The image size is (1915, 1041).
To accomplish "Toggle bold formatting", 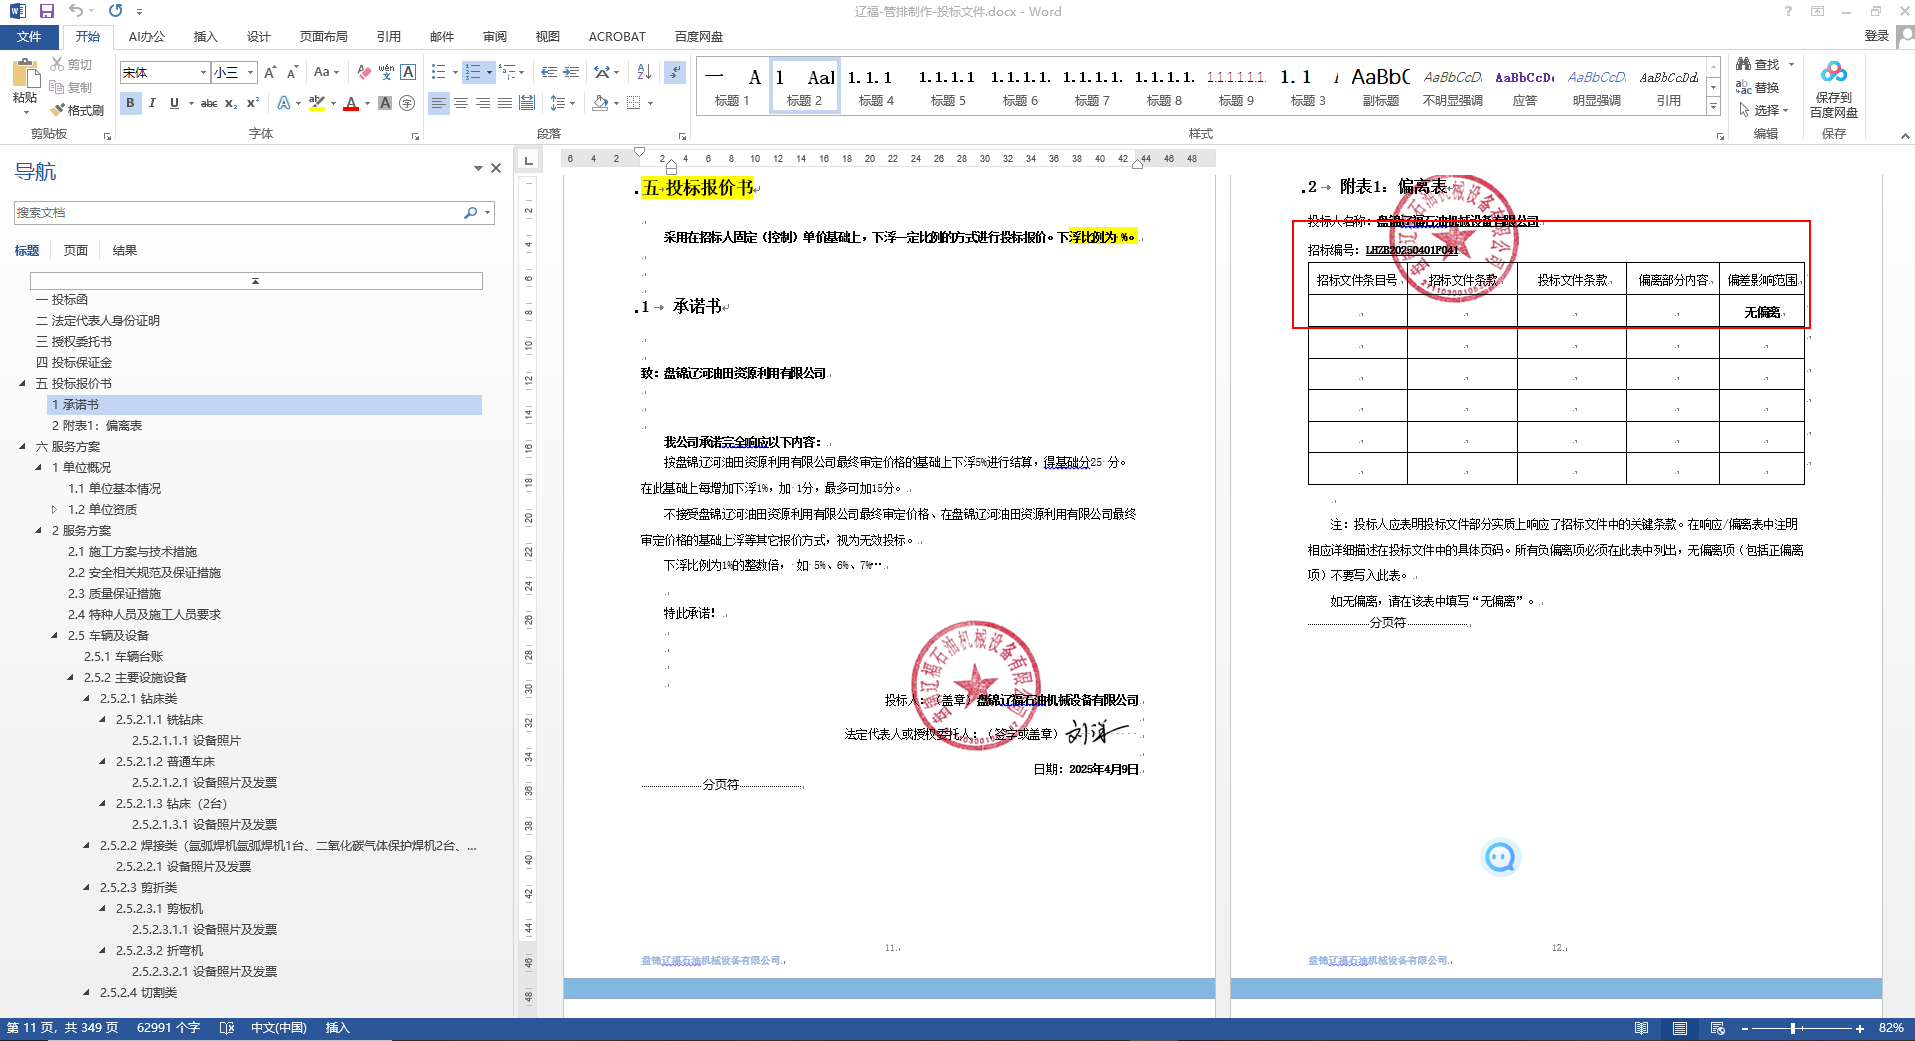I will tap(130, 103).
